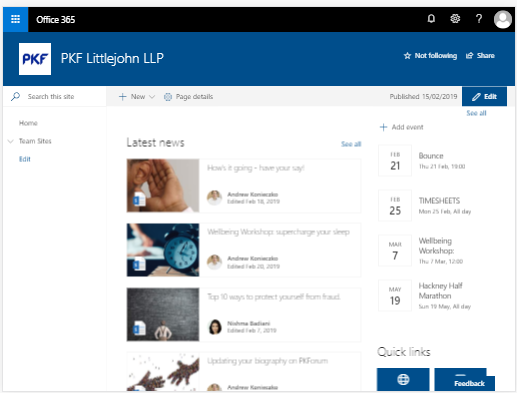Click Edit link in the left navigation
This screenshot has height=393, width=517.
click(x=25, y=159)
